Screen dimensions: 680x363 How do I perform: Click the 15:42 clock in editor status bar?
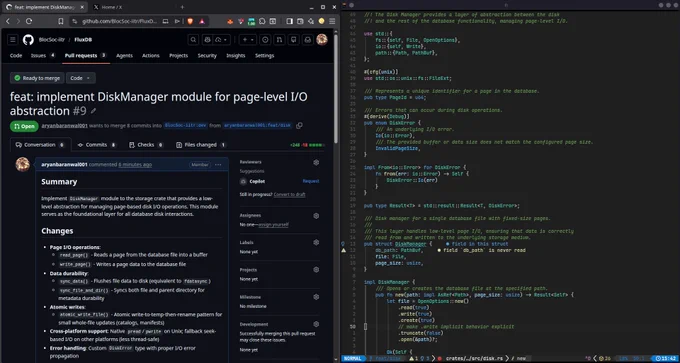click(666, 359)
